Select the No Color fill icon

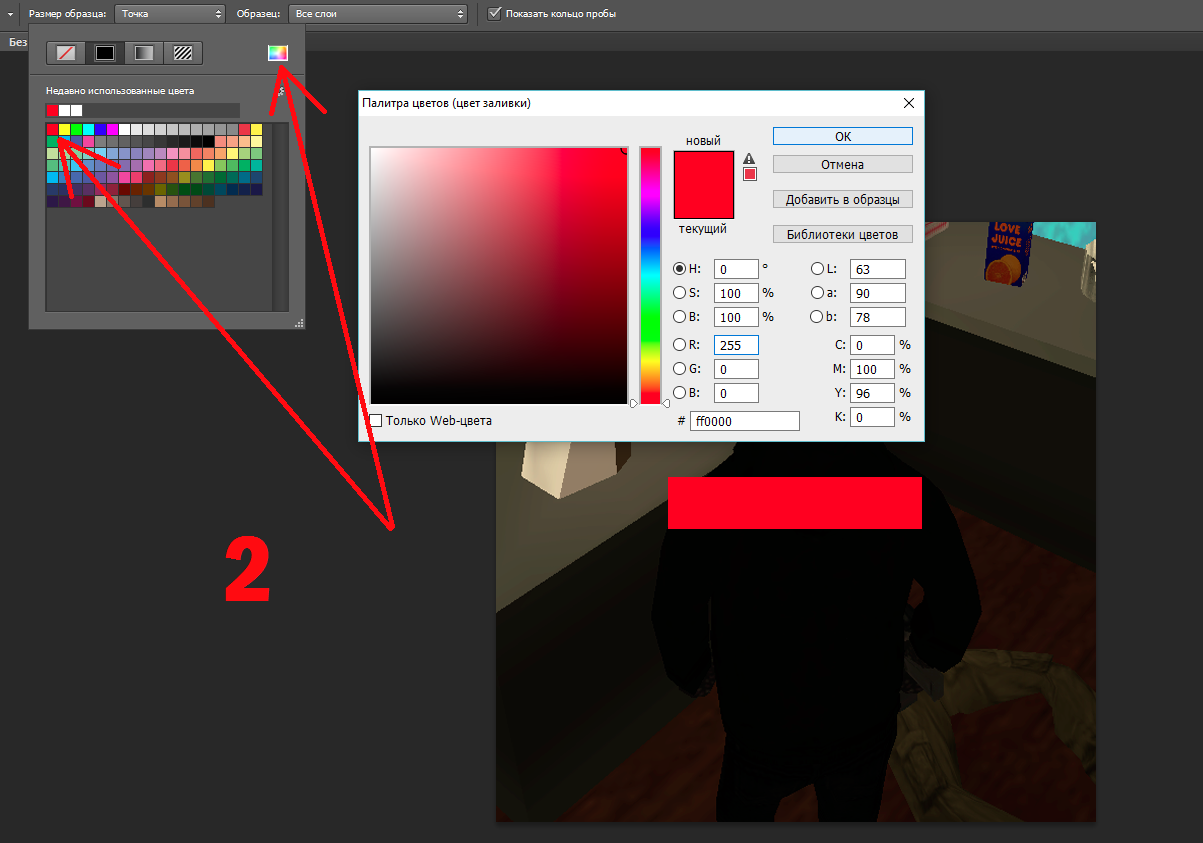[x=66, y=53]
